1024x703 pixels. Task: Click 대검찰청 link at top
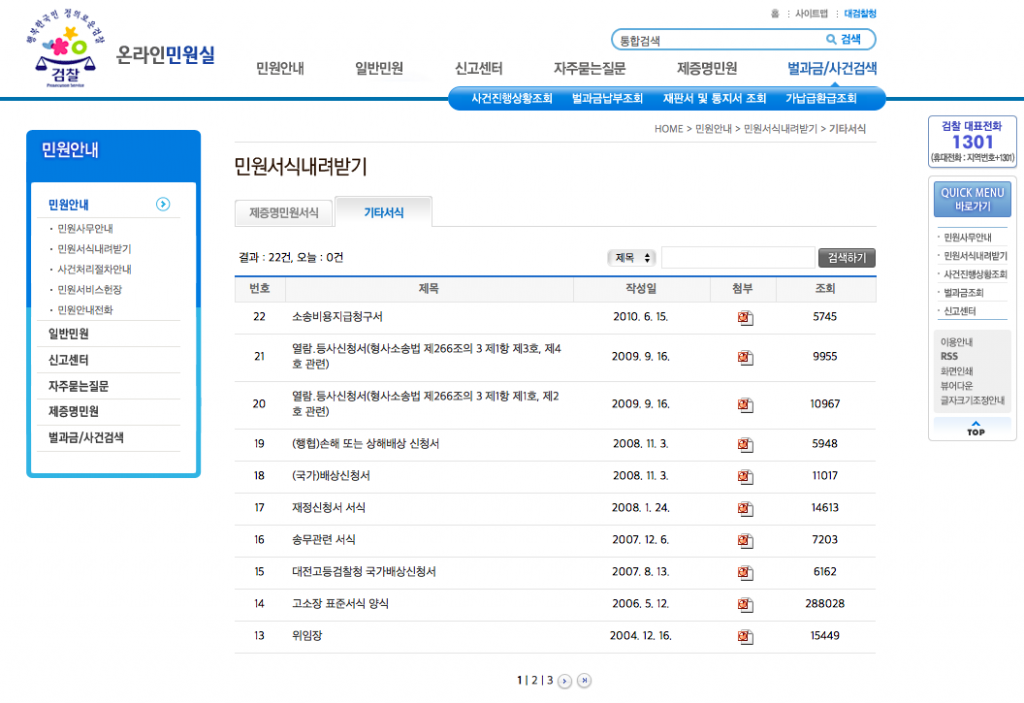(860, 13)
